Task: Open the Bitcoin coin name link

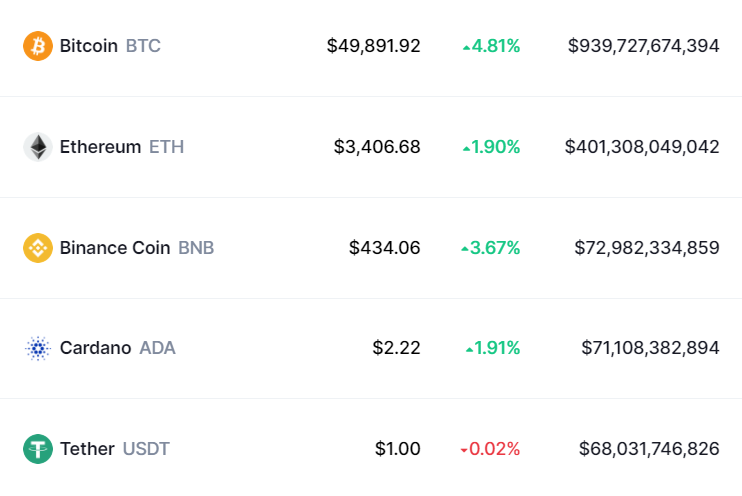Action: 88,46
